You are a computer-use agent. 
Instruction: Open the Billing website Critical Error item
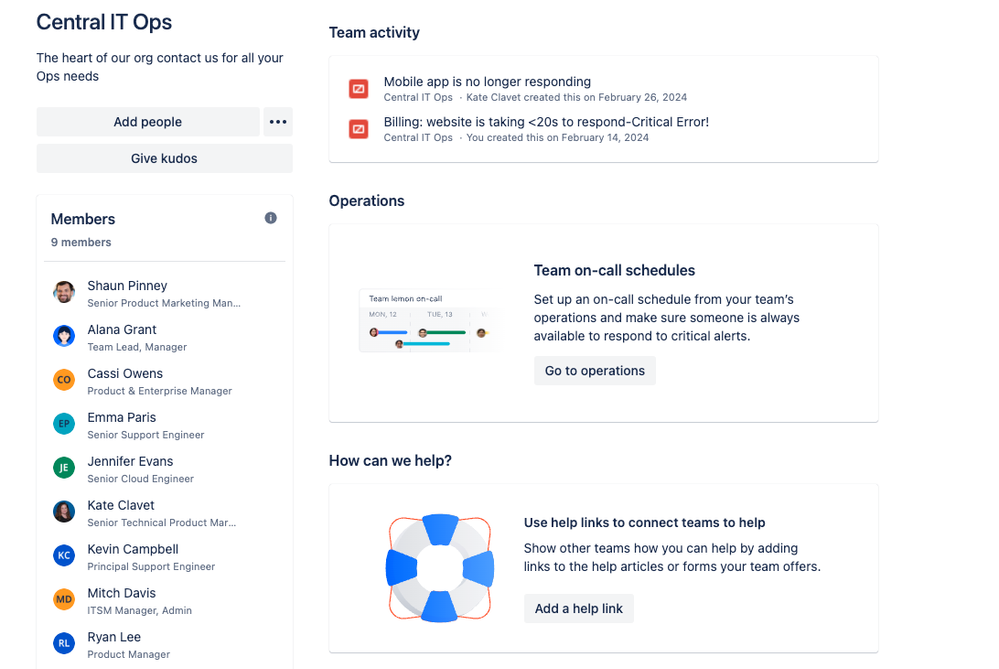(x=546, y=122)
